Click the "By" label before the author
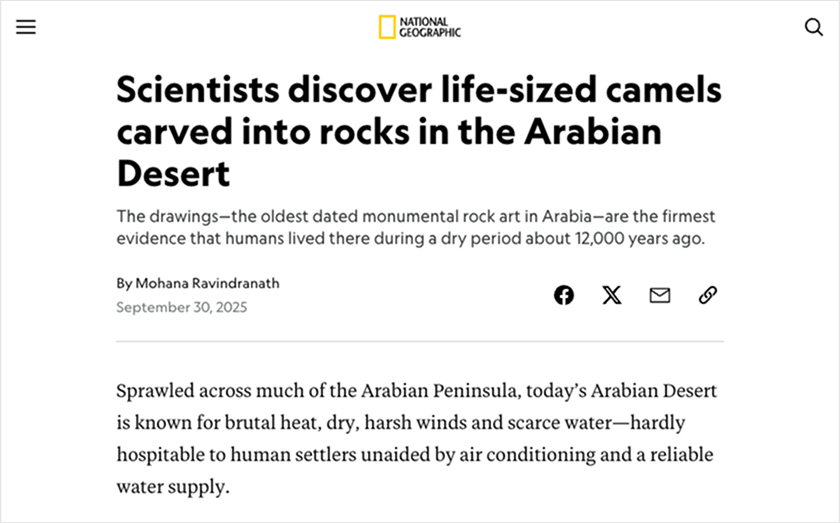The width and height of the screenshot is (840, 523). (124, 283)
